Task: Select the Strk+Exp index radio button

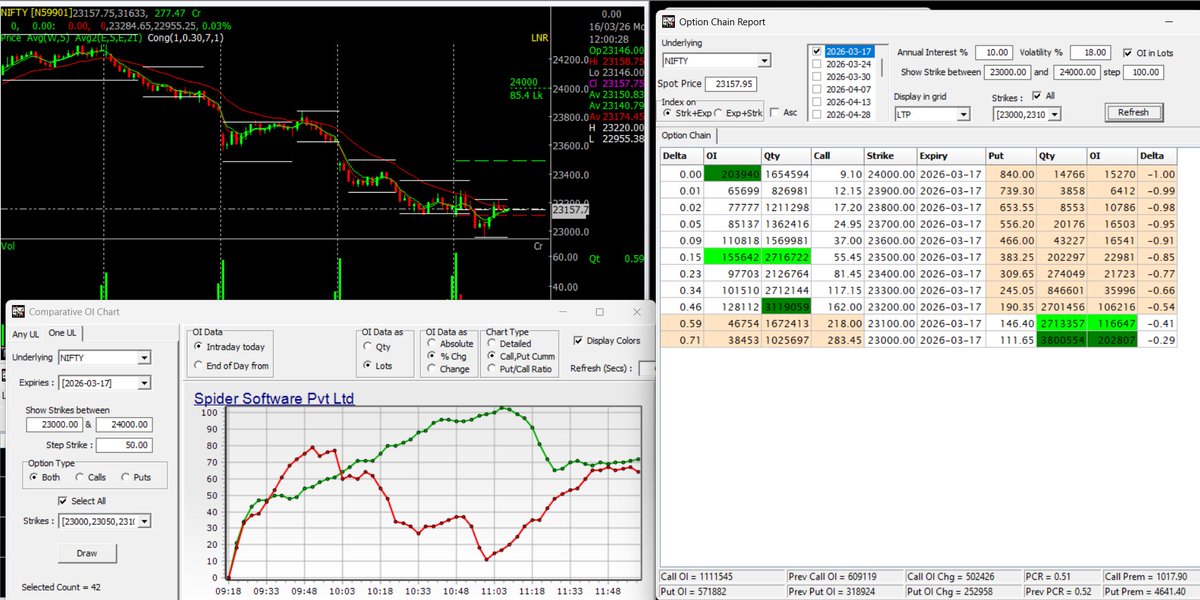Action: (x=668, y=113)
